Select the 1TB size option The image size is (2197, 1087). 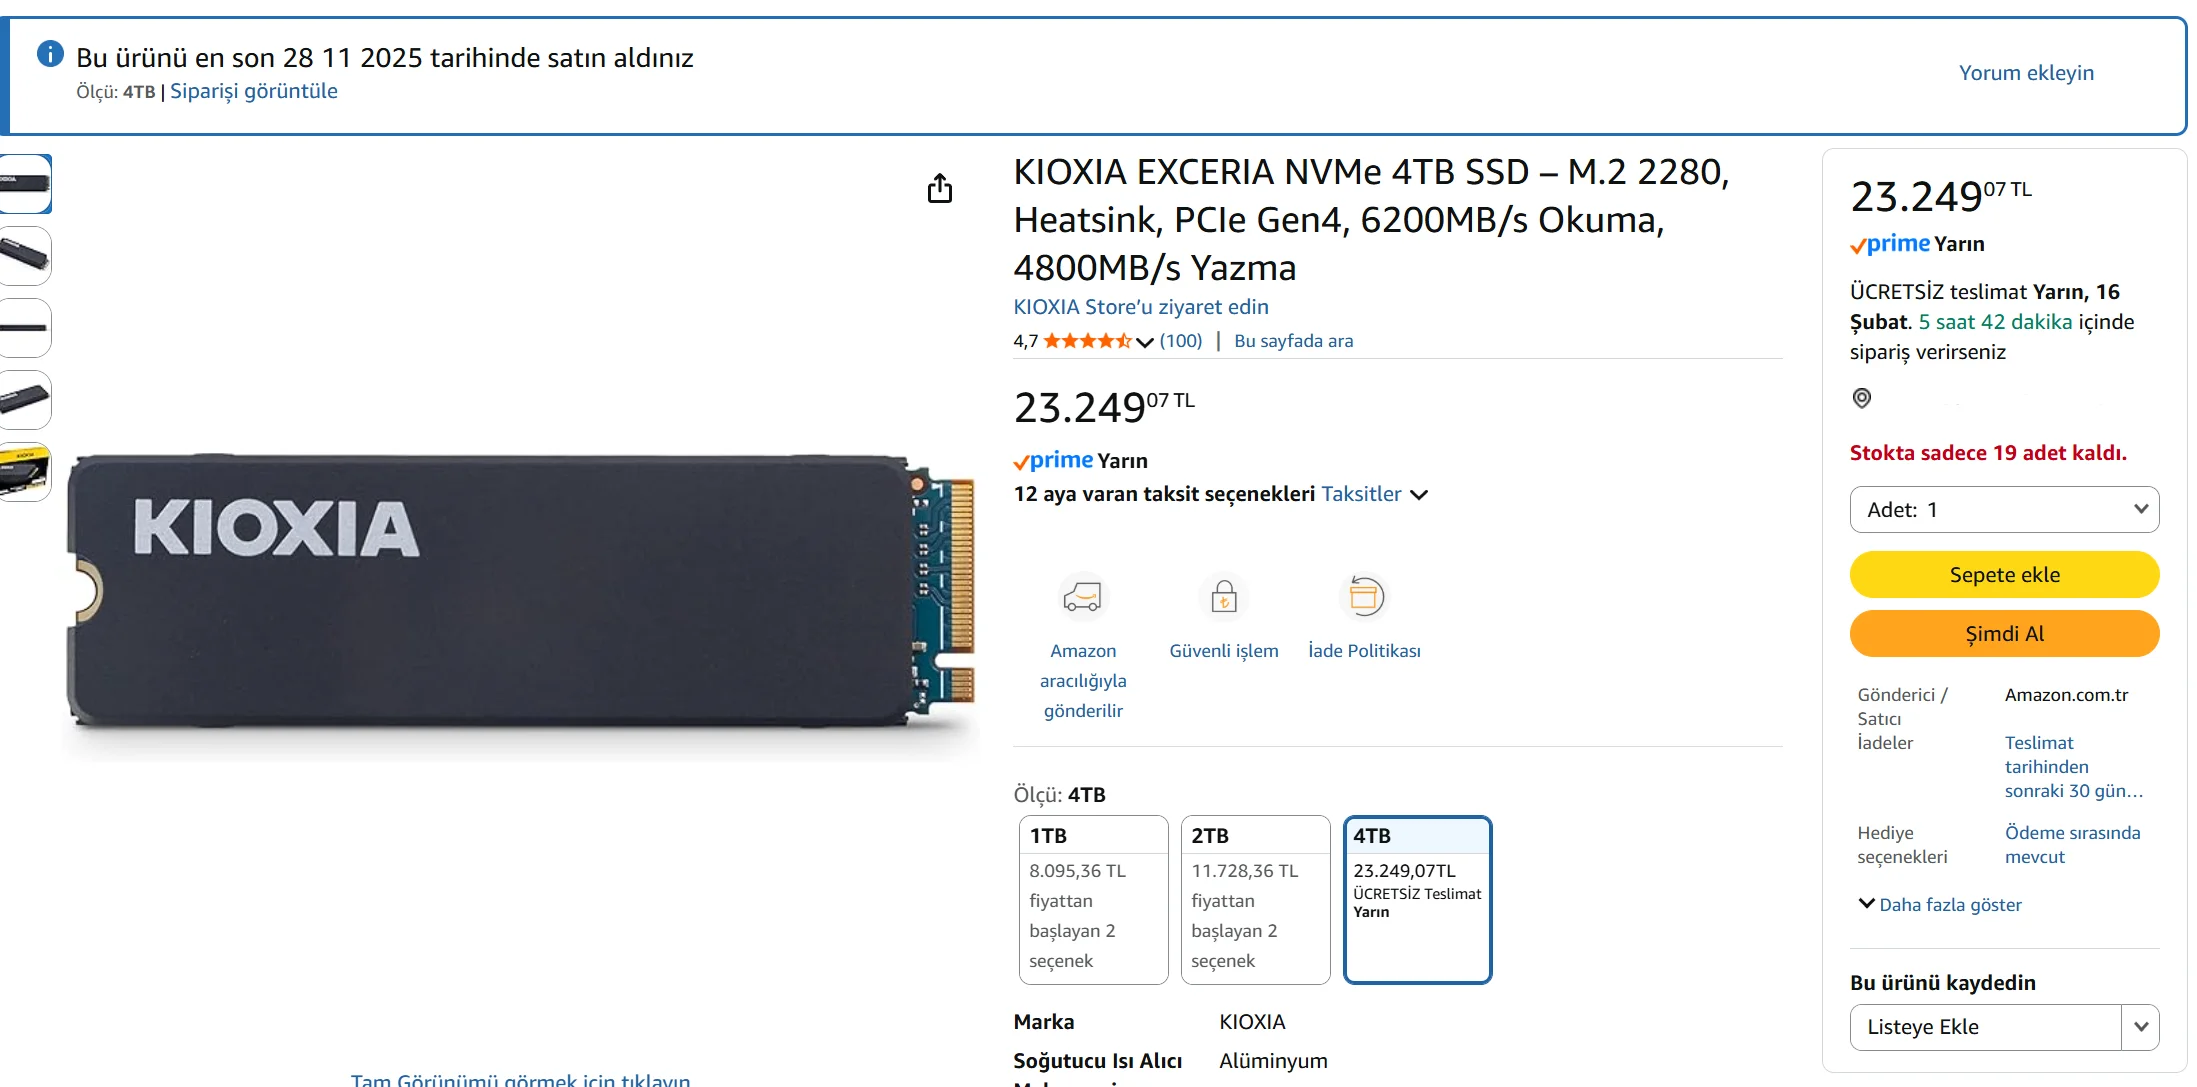1093,900
